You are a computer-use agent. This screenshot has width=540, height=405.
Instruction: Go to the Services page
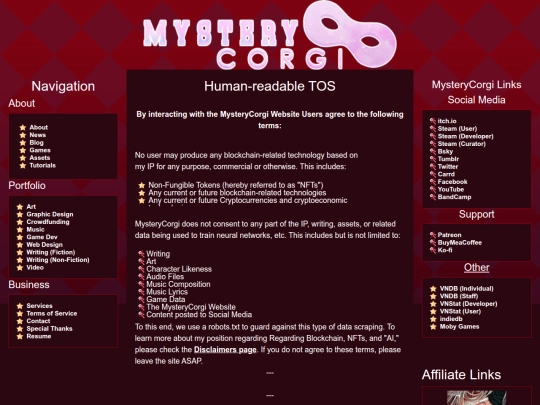pyautogui.click(x=40, y=306)
